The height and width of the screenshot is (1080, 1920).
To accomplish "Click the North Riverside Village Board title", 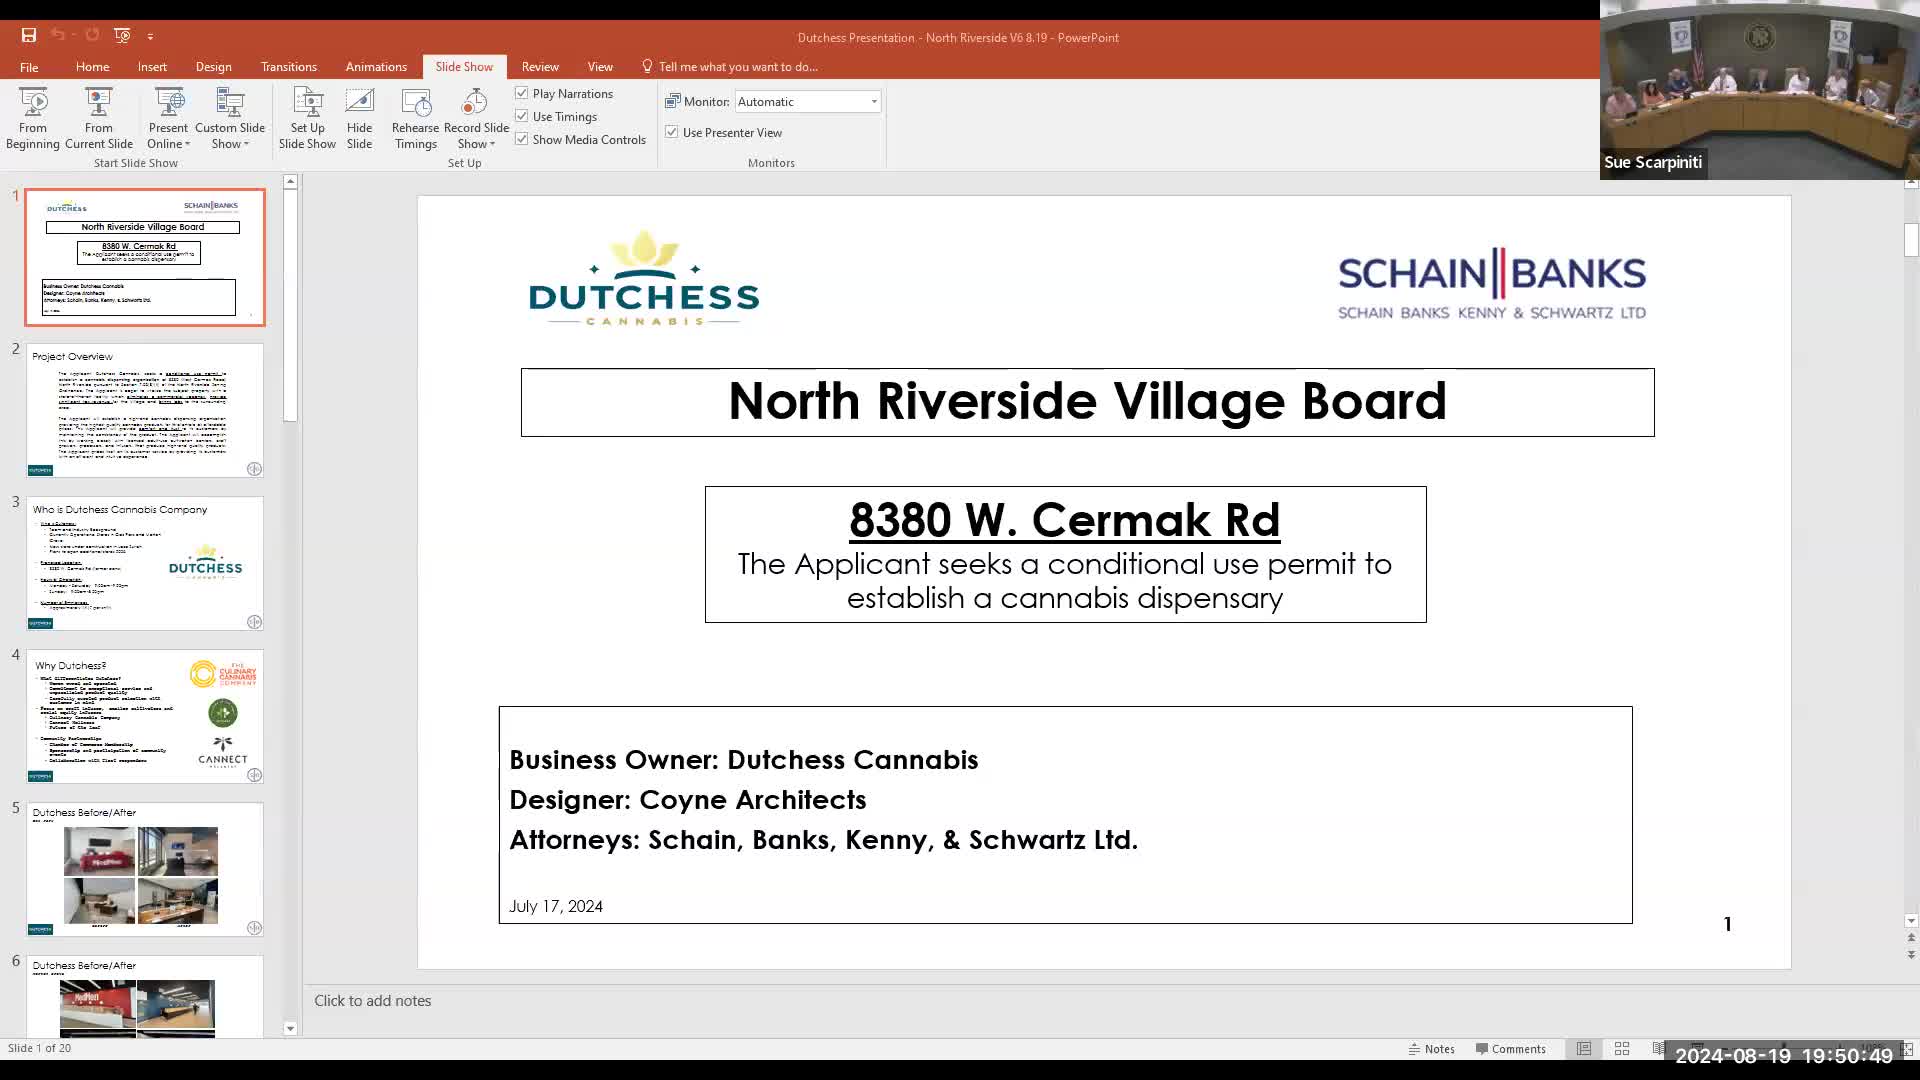I will coord(1087,401).
